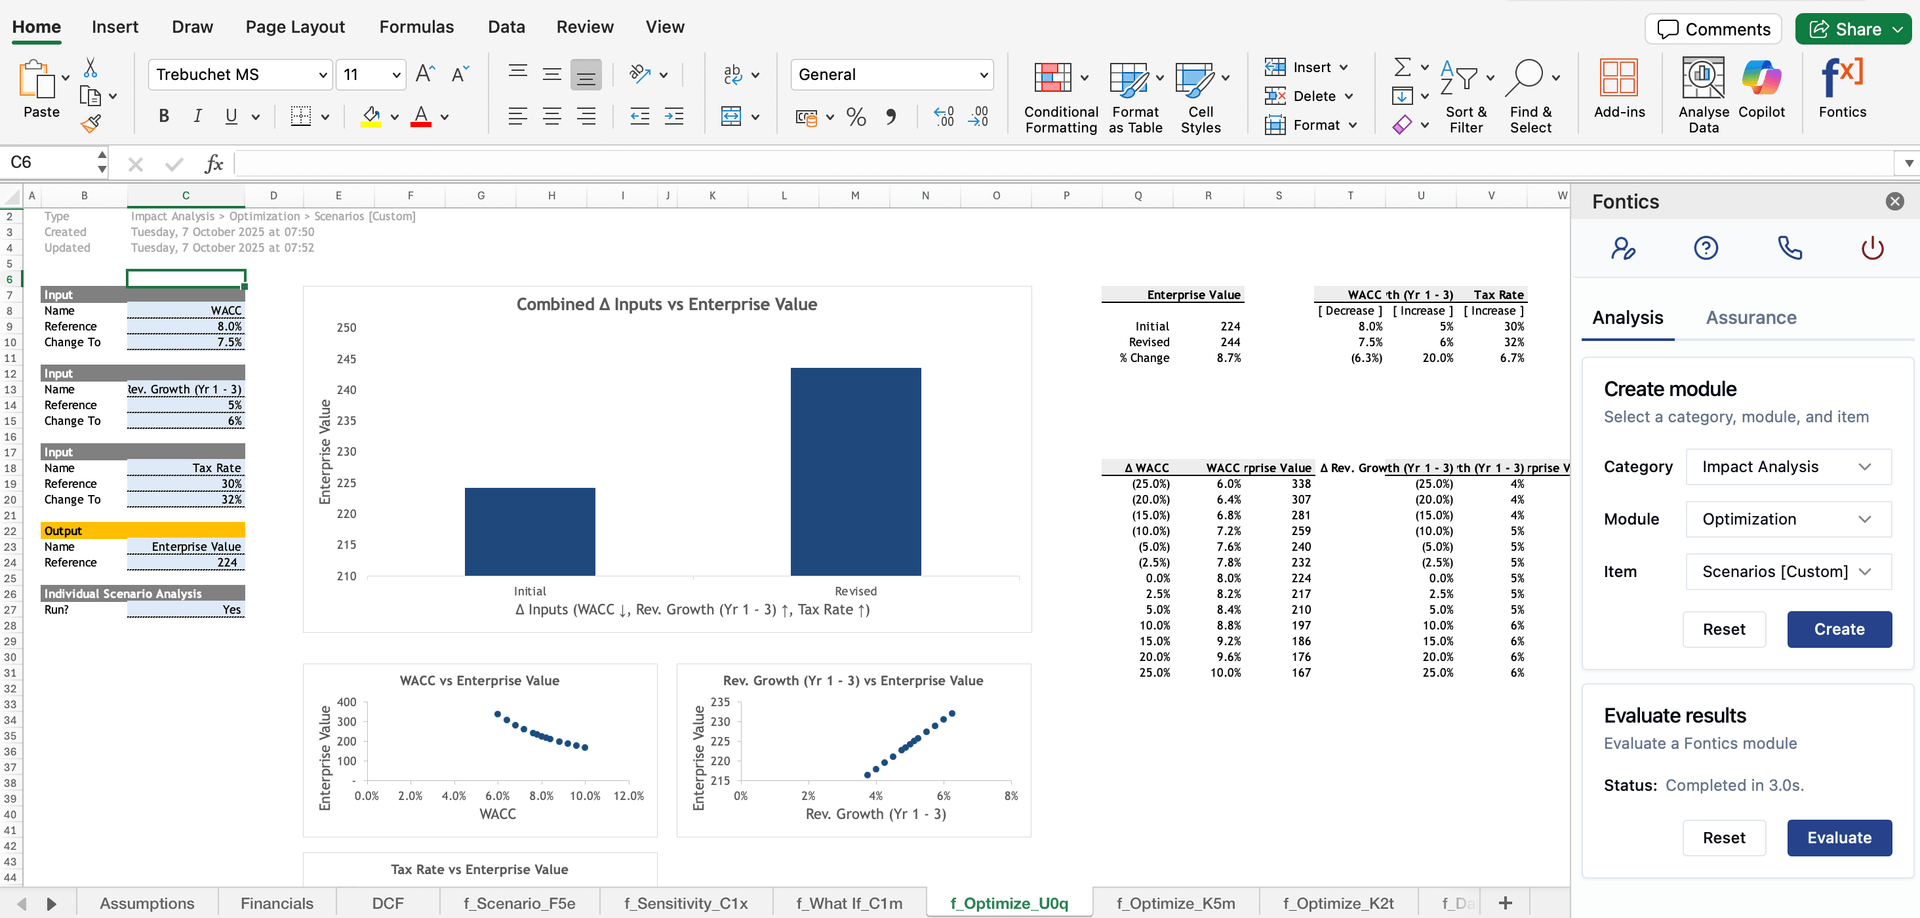
Task: Select the f_Scenario_F5e sheet tab
Action: click(519, 902)
